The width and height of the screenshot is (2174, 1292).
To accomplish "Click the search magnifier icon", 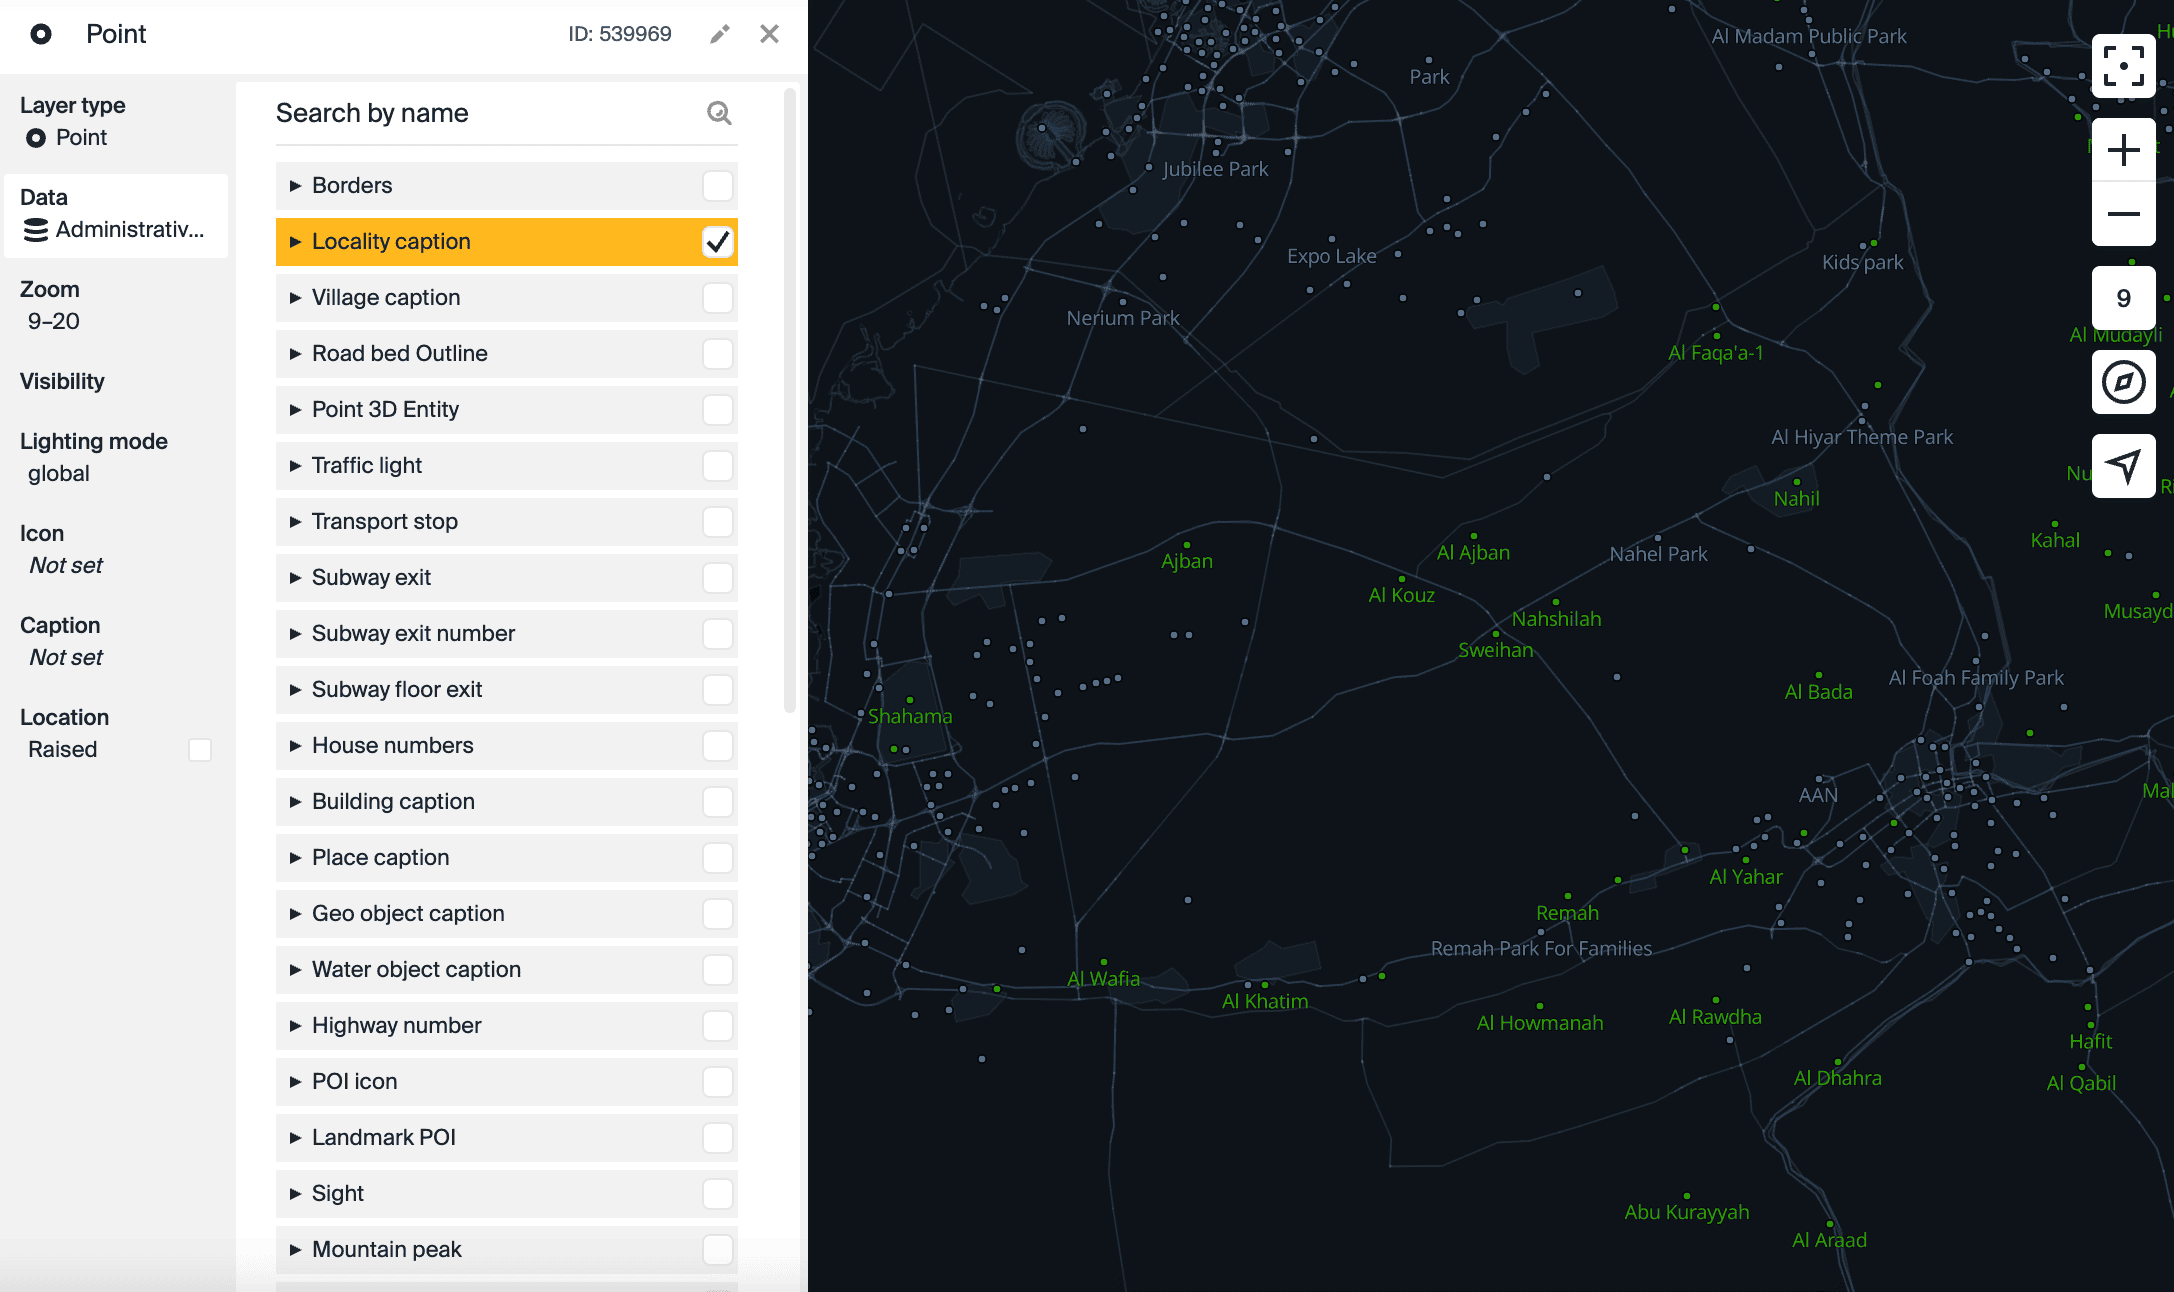I will pos(719,113).
